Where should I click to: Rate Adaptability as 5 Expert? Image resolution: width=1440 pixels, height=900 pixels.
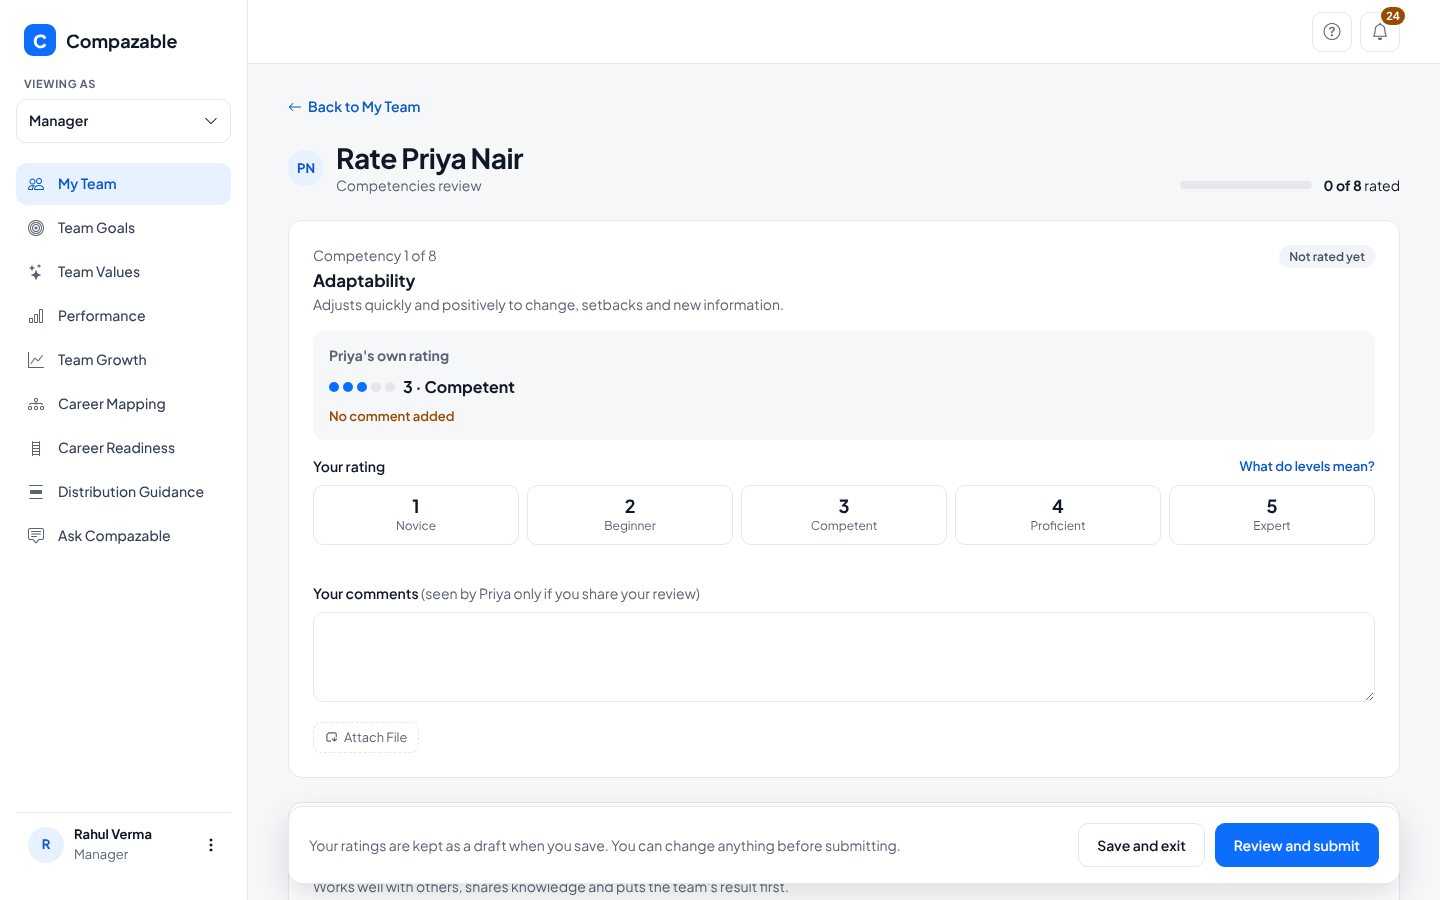tap(1272, 515)
